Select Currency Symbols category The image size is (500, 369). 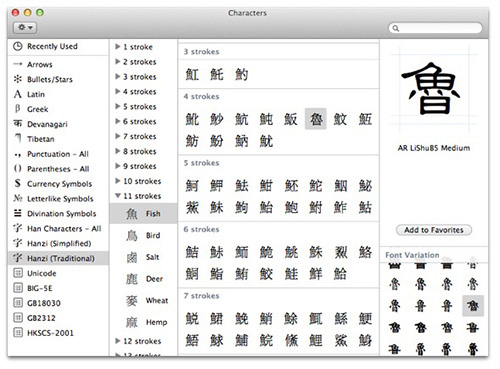click(x=58, y=184)
